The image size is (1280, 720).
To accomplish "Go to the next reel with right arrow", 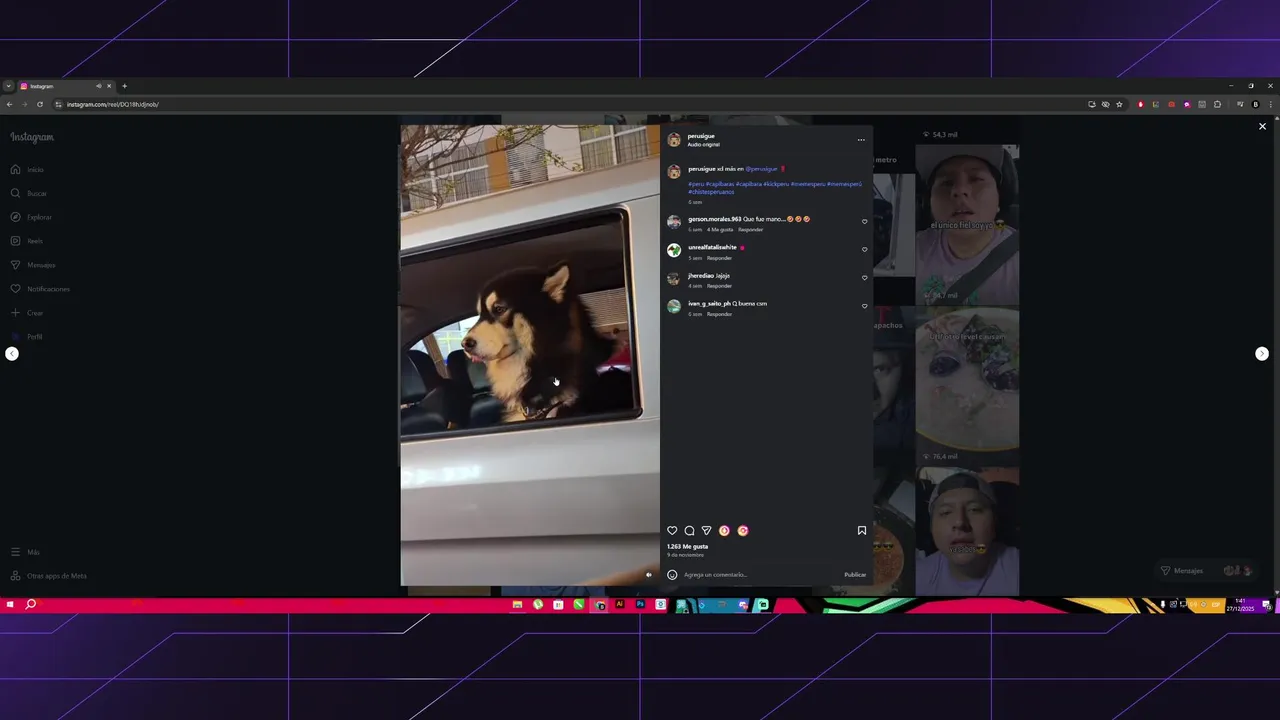I will point(1262,354).
